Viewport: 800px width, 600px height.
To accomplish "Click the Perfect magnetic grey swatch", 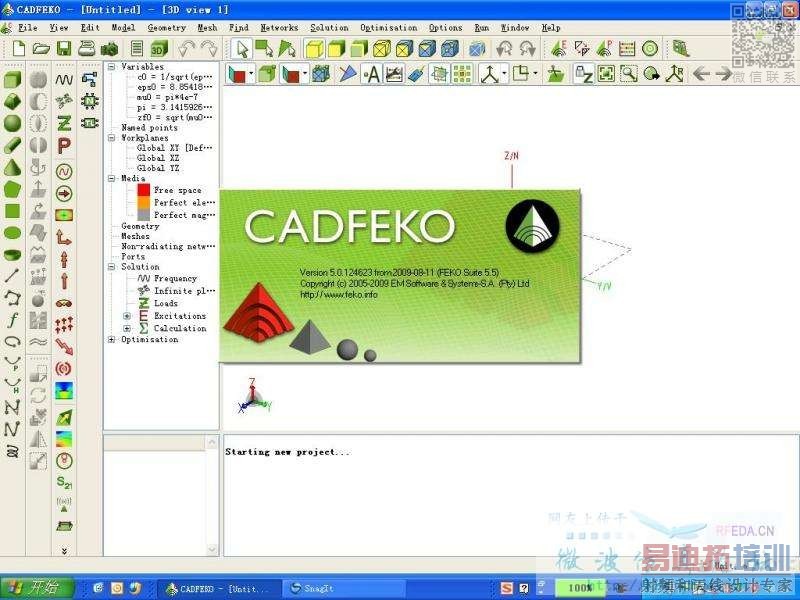I will [144, 215].
